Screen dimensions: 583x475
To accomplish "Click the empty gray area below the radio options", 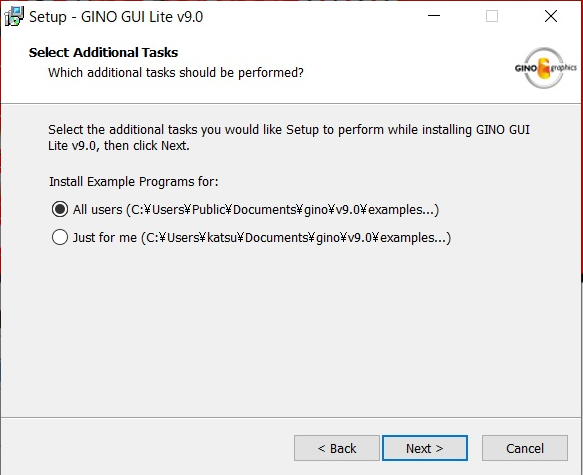I will click(x=290, y=331).
